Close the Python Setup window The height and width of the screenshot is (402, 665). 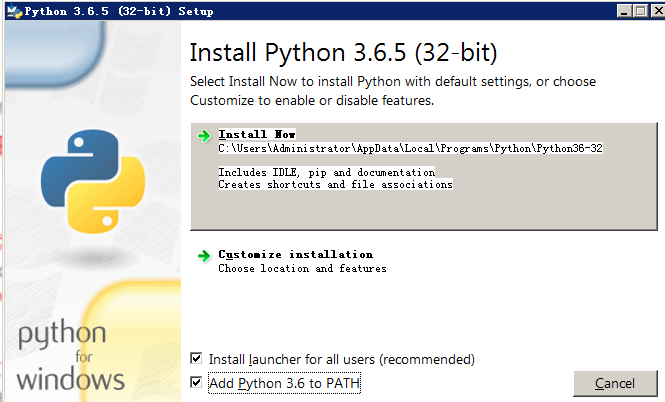coord(658,11)
